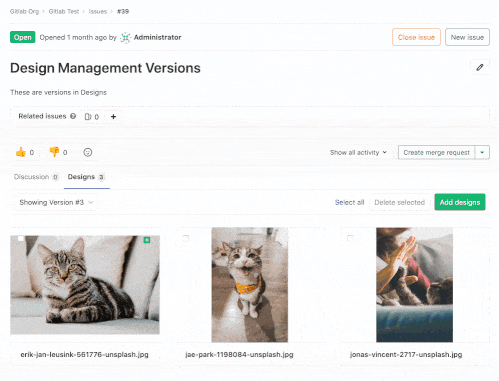Click the Add designs button

460,202
